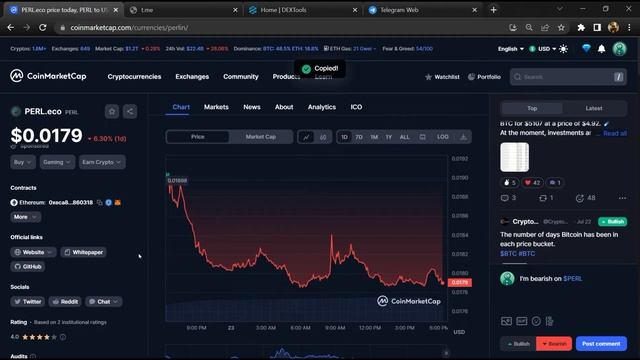Switch to the Telegram Web browser tab
This screenshot has width=640, height=360.
click(422, 10)
